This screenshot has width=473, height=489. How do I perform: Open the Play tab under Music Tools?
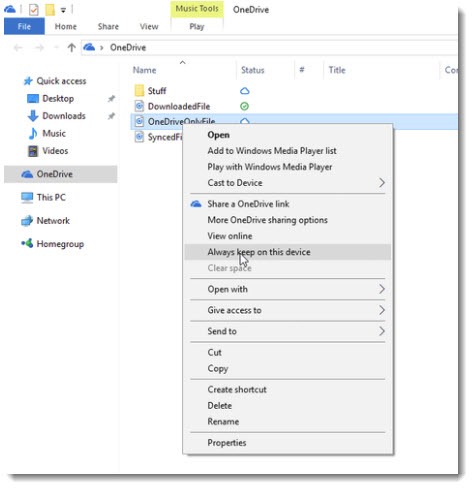[197, 27]
